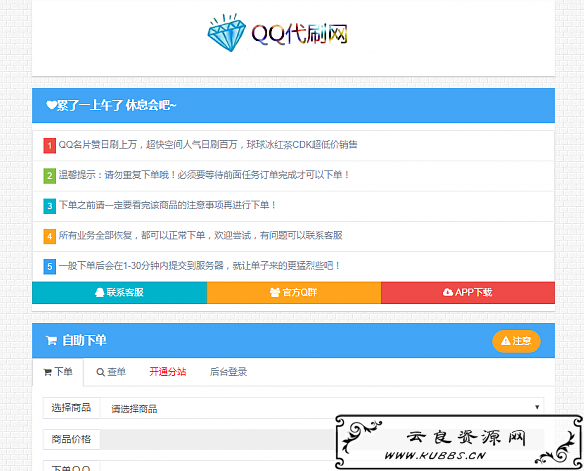The height and width of the screenshot is (471, 584).
Task: Expand the 请选择商品 product dropdown
Action: click(x=322, y=408)
